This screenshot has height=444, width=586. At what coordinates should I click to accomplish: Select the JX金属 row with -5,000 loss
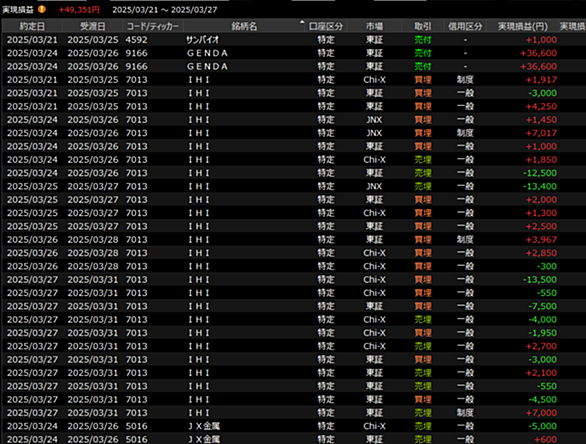click(293, 426)
